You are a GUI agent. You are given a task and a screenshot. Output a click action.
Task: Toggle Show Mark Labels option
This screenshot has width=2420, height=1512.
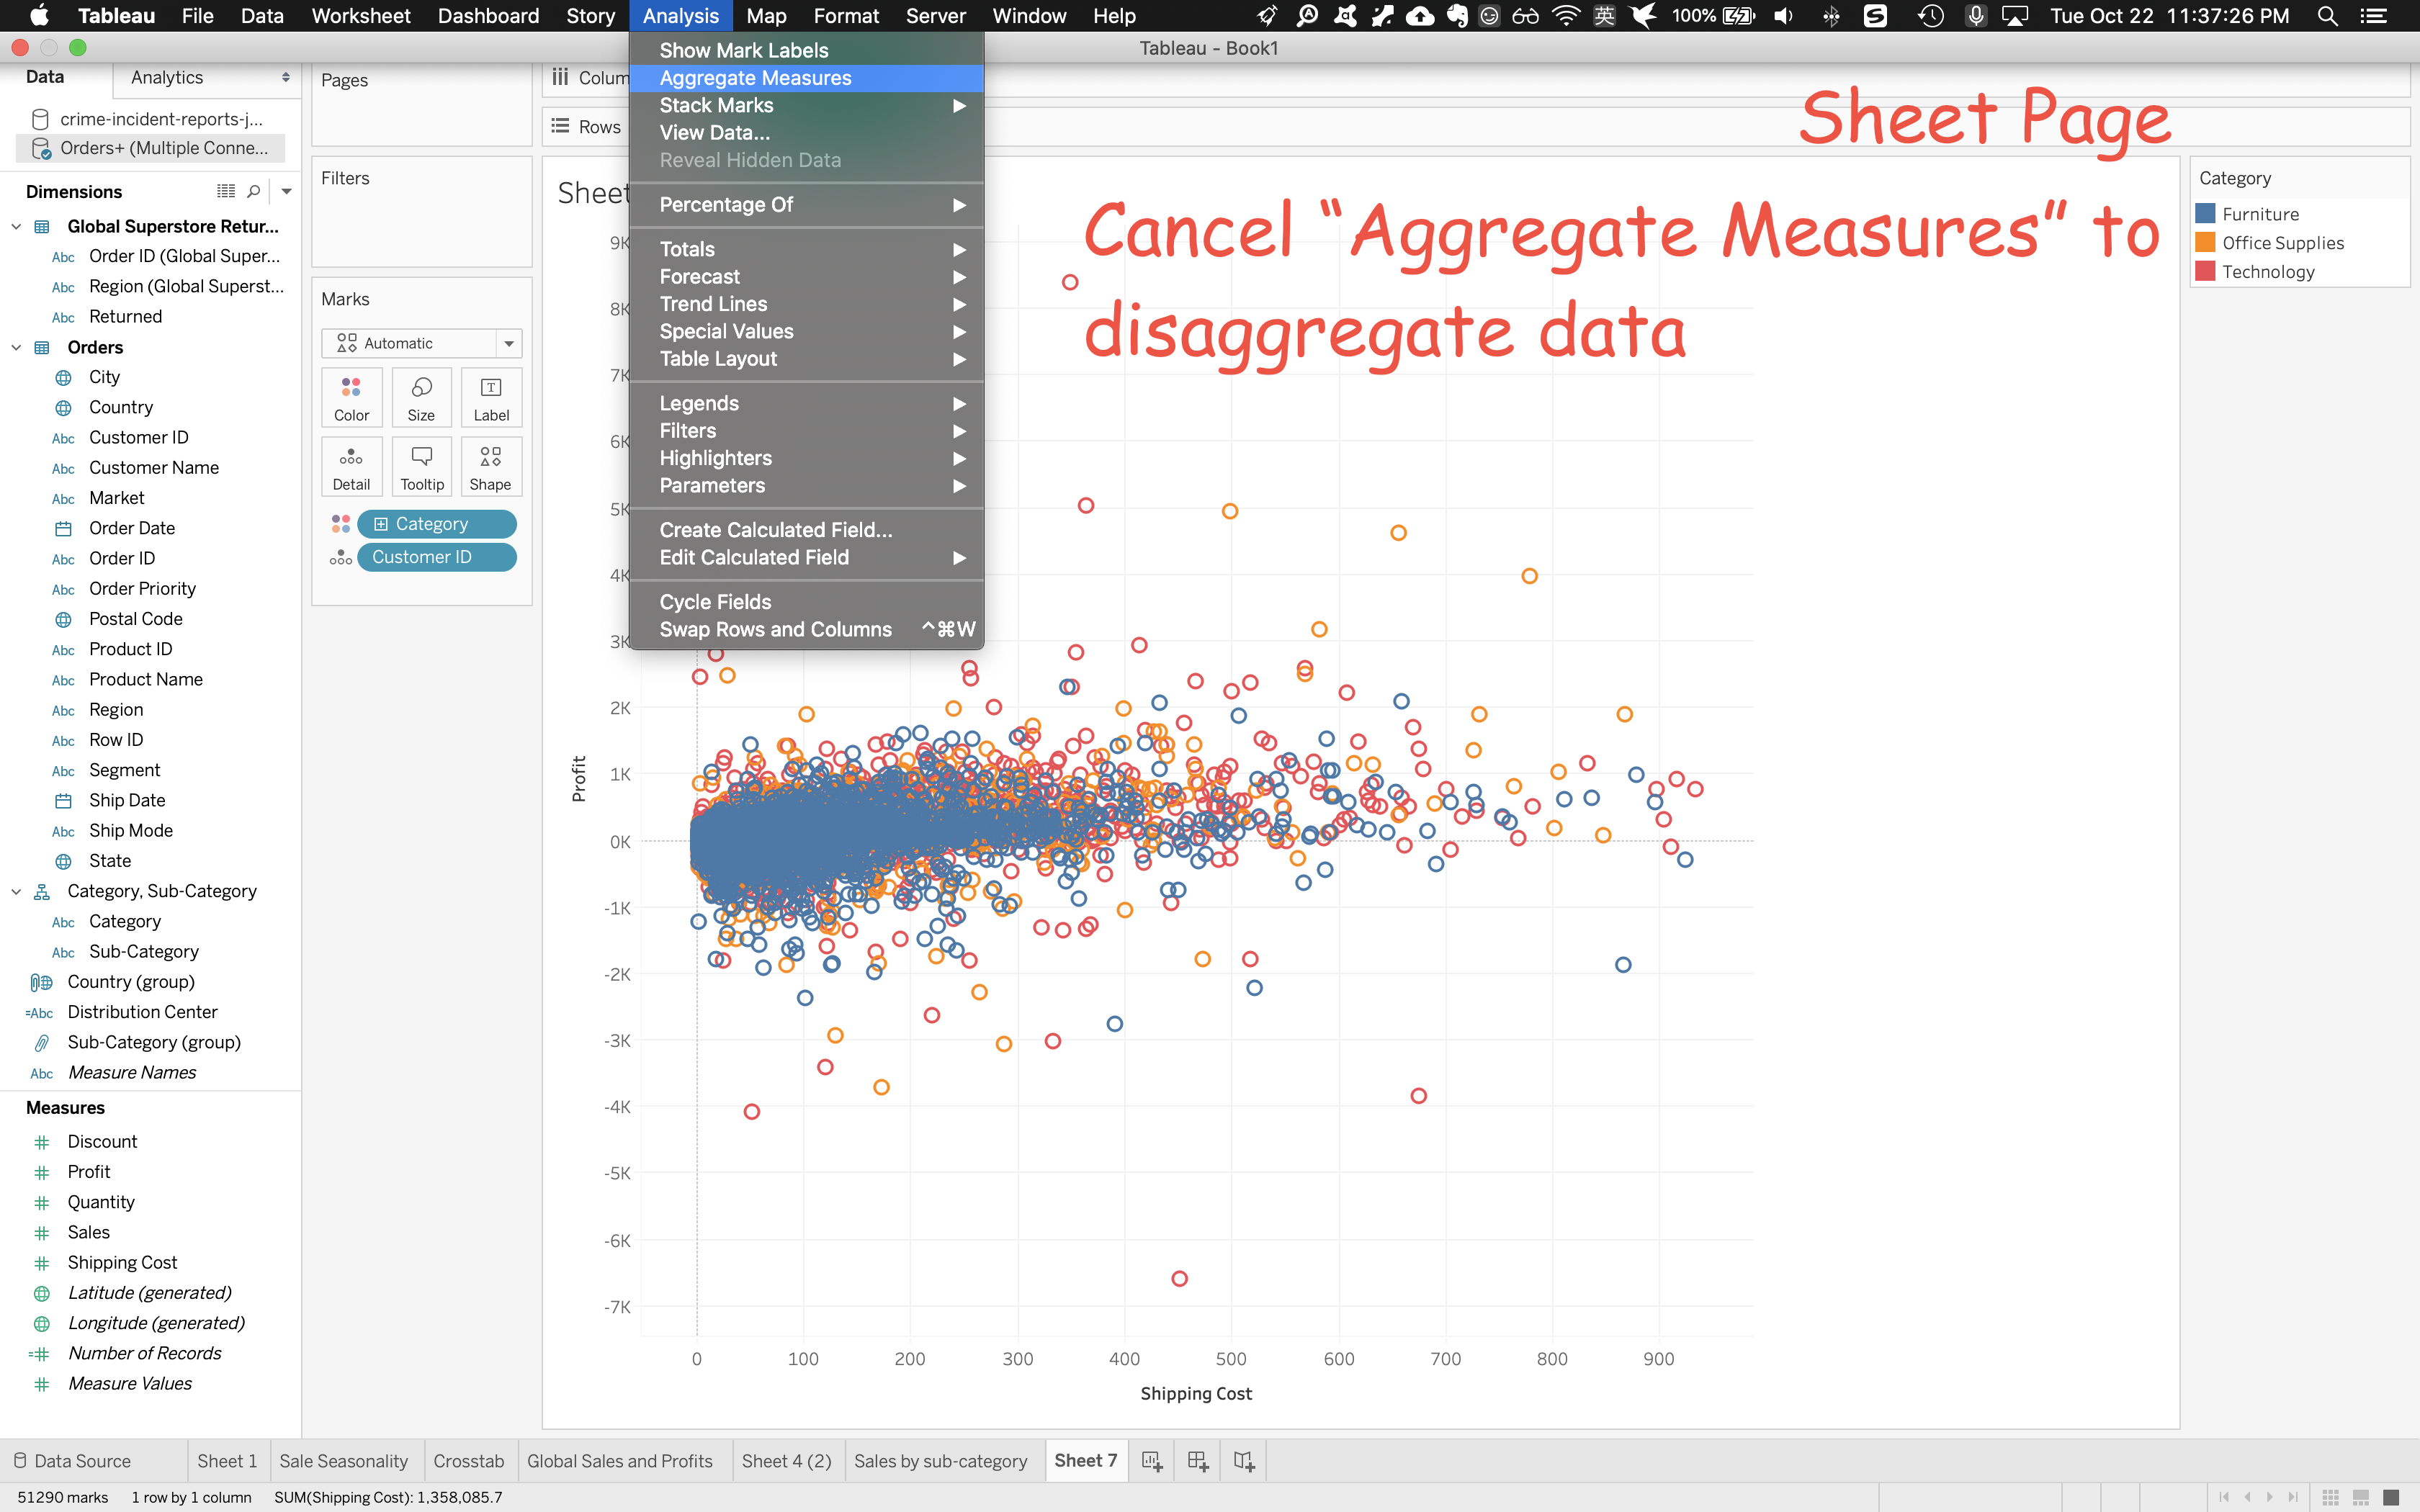click(743, 50)
